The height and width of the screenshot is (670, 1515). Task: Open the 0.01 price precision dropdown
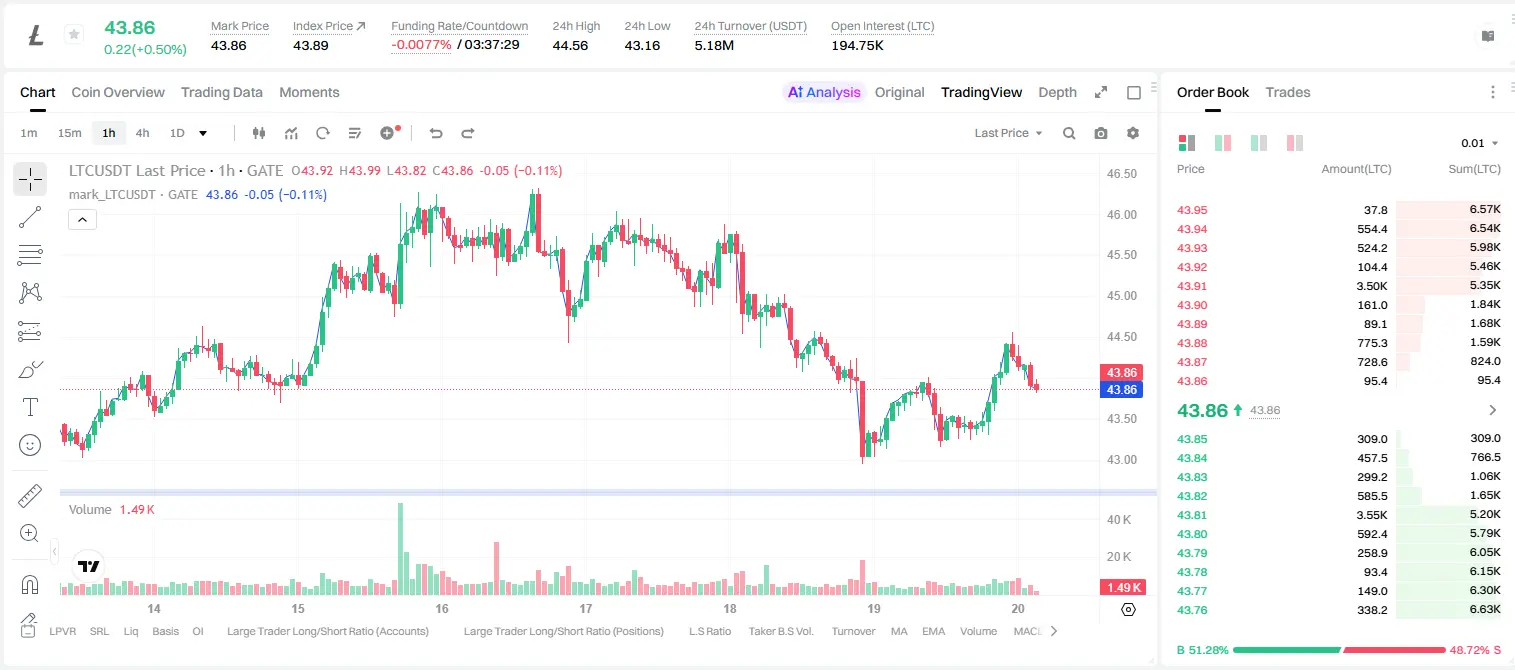(1479, 143)
